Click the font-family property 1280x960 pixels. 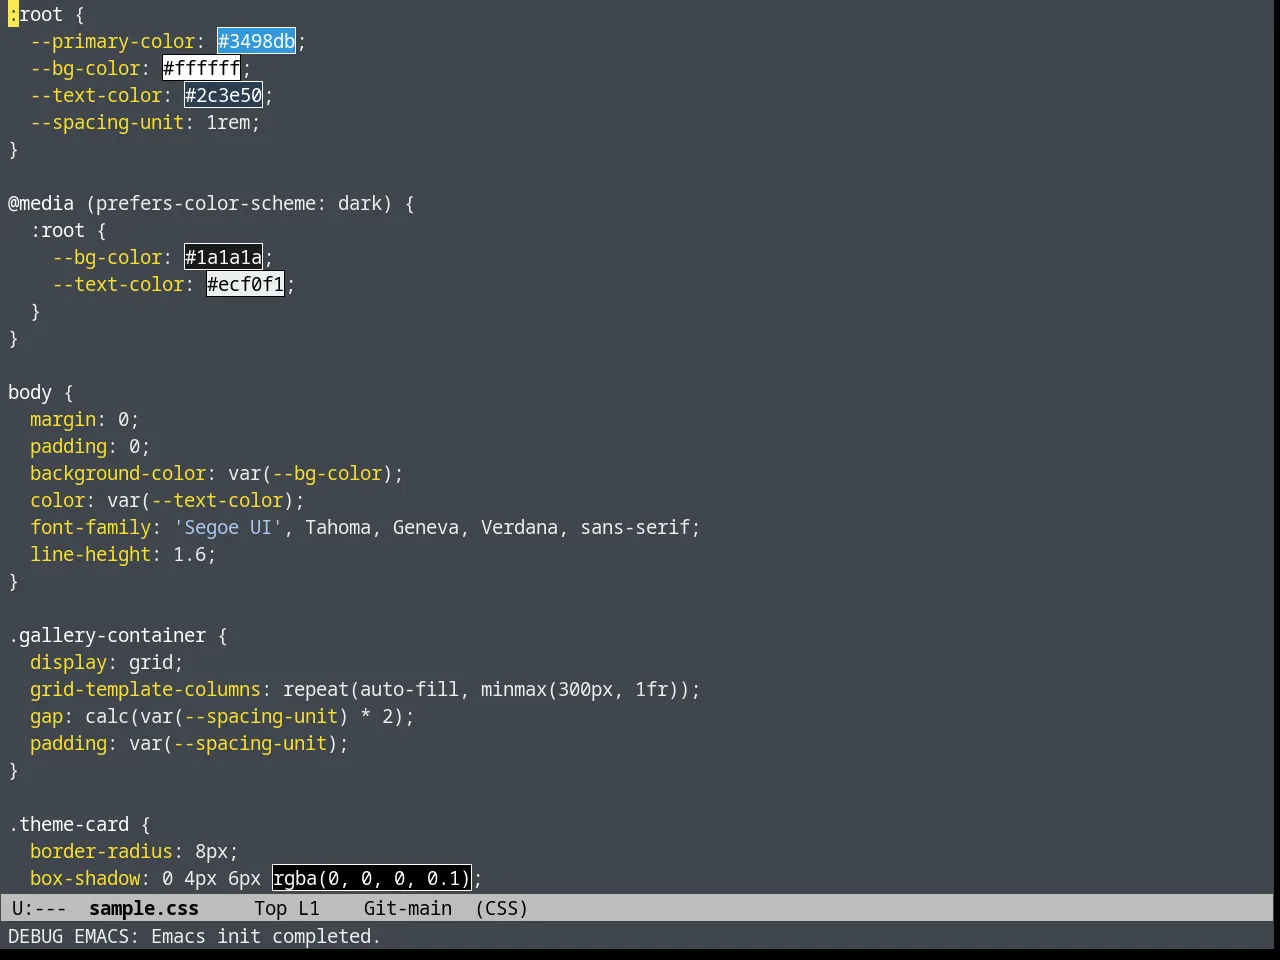(x=90, y=527)
